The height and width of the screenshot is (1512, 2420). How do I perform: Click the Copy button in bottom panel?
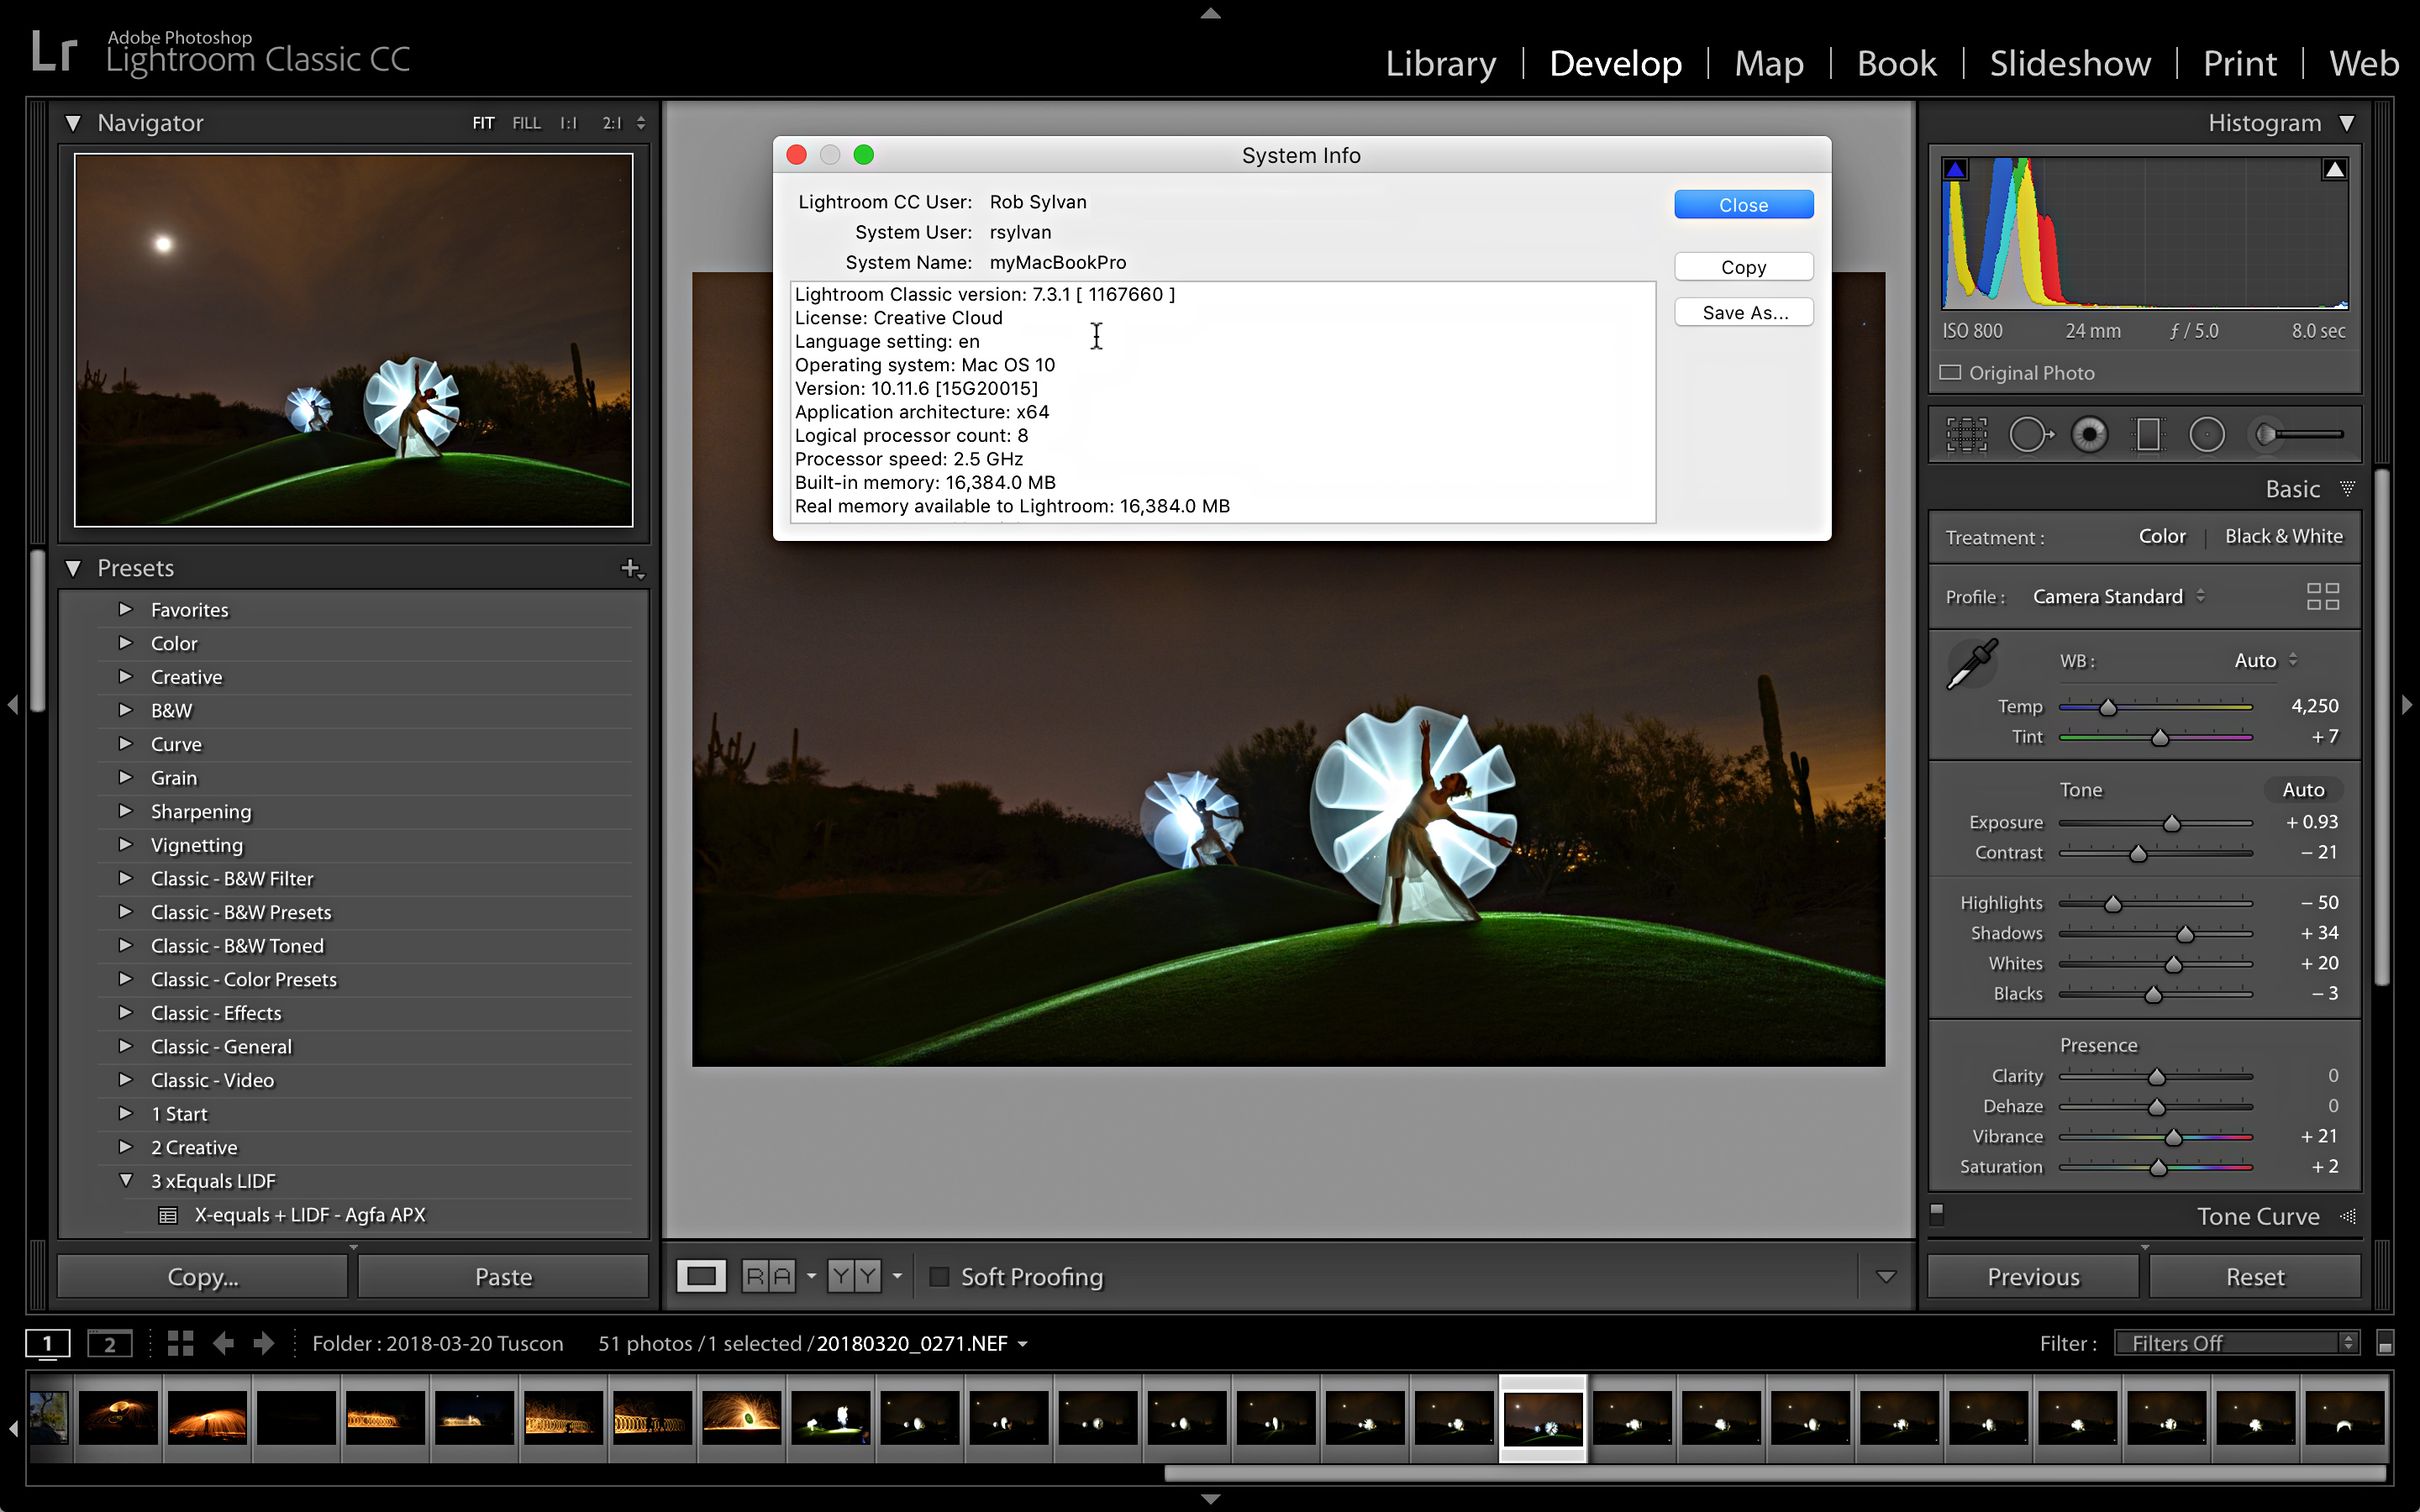coord(203,1277)
